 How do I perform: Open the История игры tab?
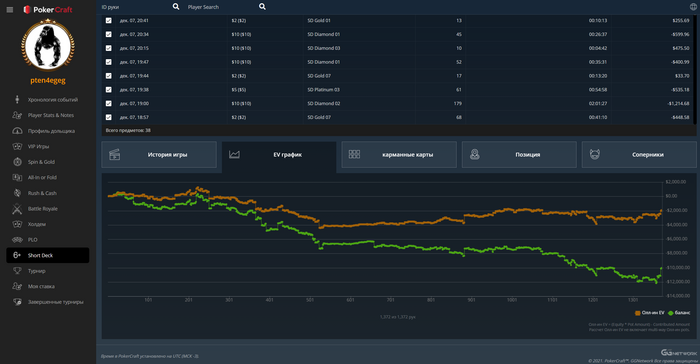click(159, 155)
